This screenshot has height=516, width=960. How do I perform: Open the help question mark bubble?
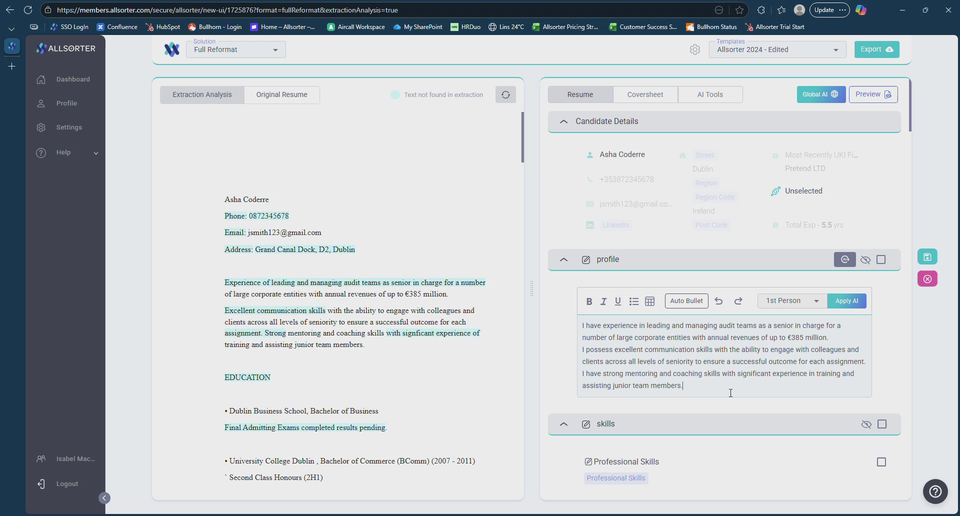[x=934, y=491]
